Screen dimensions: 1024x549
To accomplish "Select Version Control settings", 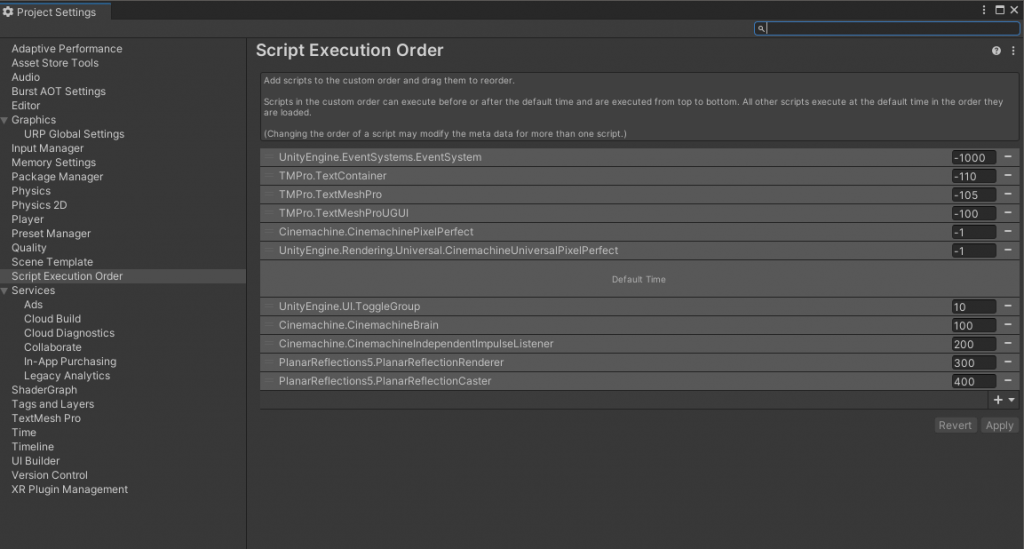I will (49, 475).
